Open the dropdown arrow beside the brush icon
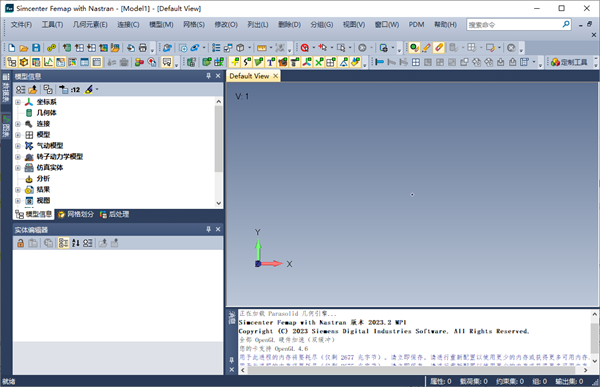 click(x=97, y=90)
